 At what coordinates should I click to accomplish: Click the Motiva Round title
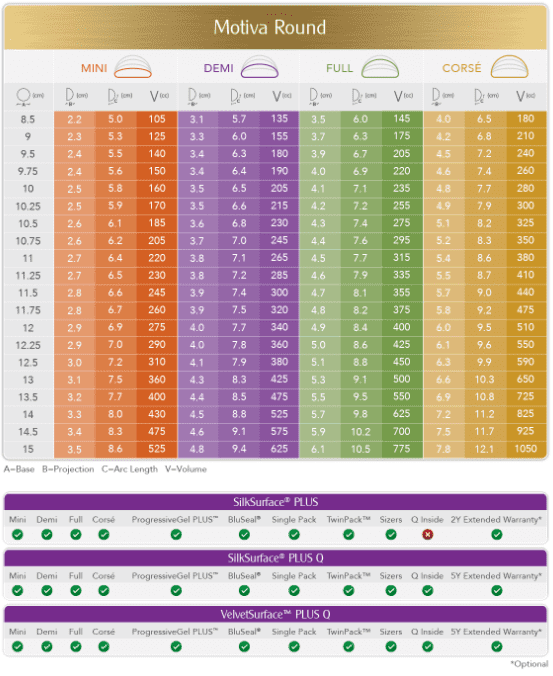click(x=270, y=27)
